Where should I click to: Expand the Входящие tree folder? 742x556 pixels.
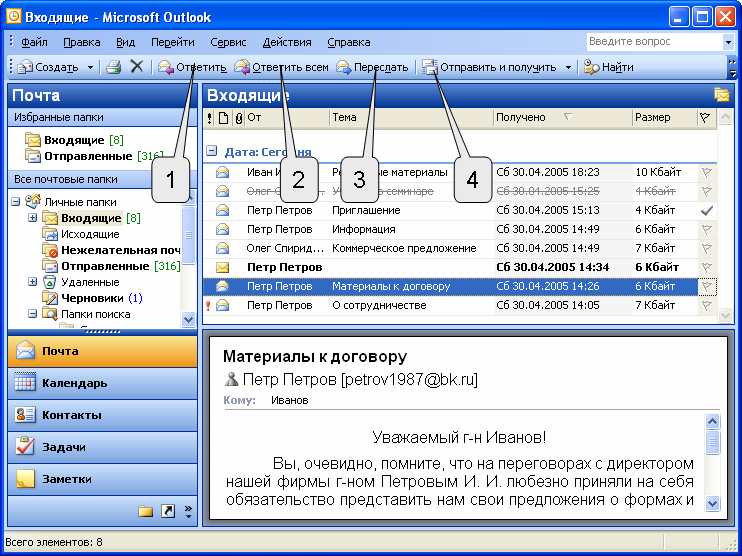tap(32, 218)
